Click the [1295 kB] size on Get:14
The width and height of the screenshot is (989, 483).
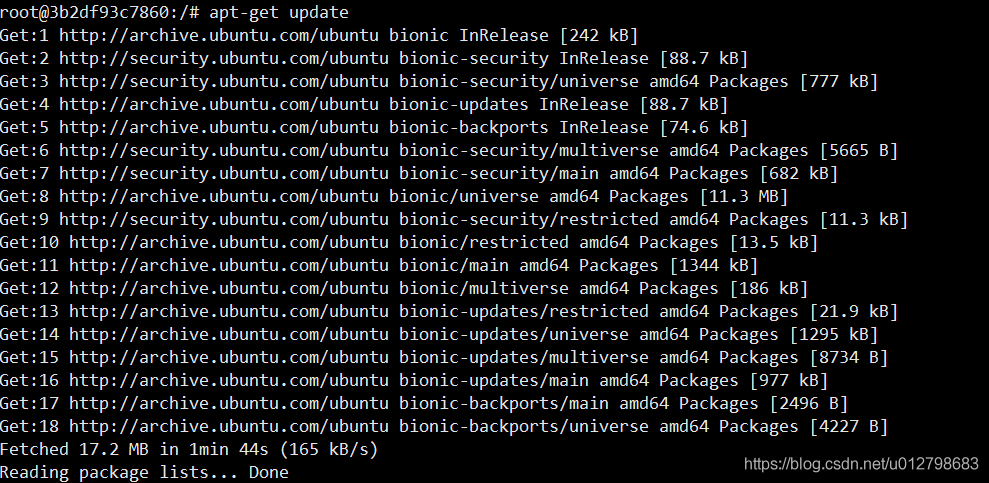coord(833,334)
